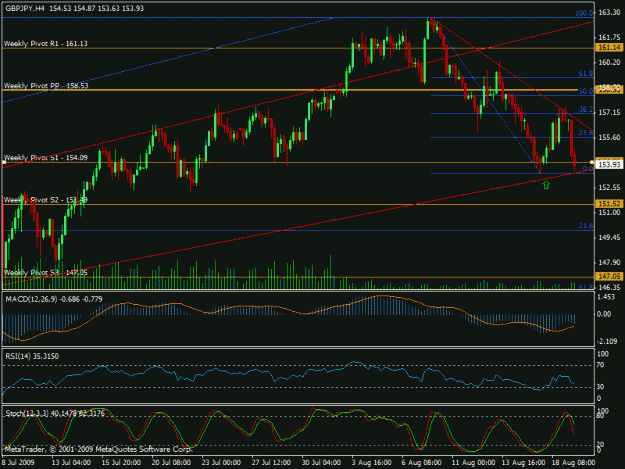Click the RSI scale level 30
This screenshot has height=469, width=625.
601,387
